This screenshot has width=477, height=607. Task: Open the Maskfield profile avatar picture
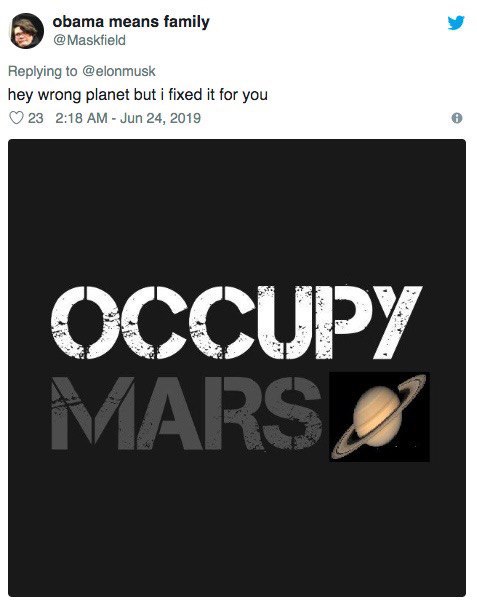pyautogui.click(x=26, y=31)
